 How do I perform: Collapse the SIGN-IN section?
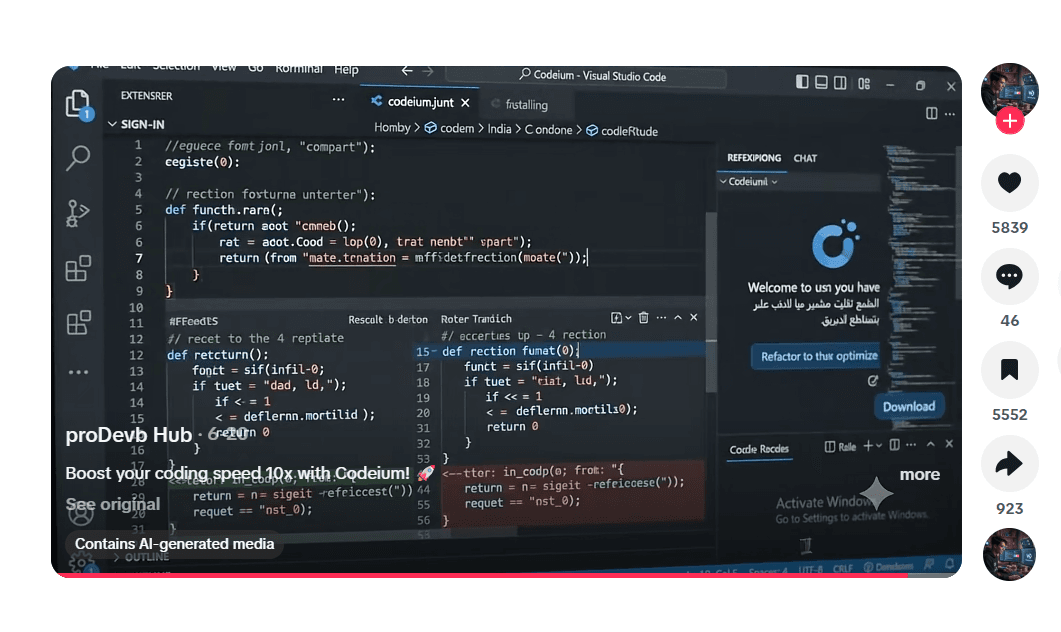(x=136, y=125)
